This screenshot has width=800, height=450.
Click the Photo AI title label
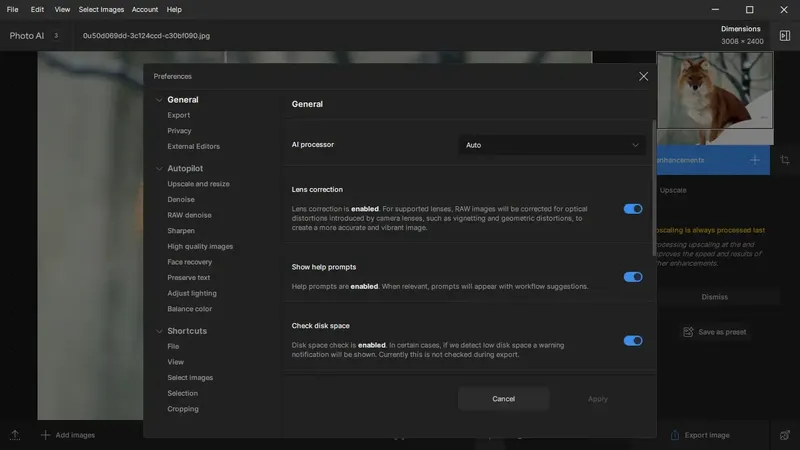point(27,36)
